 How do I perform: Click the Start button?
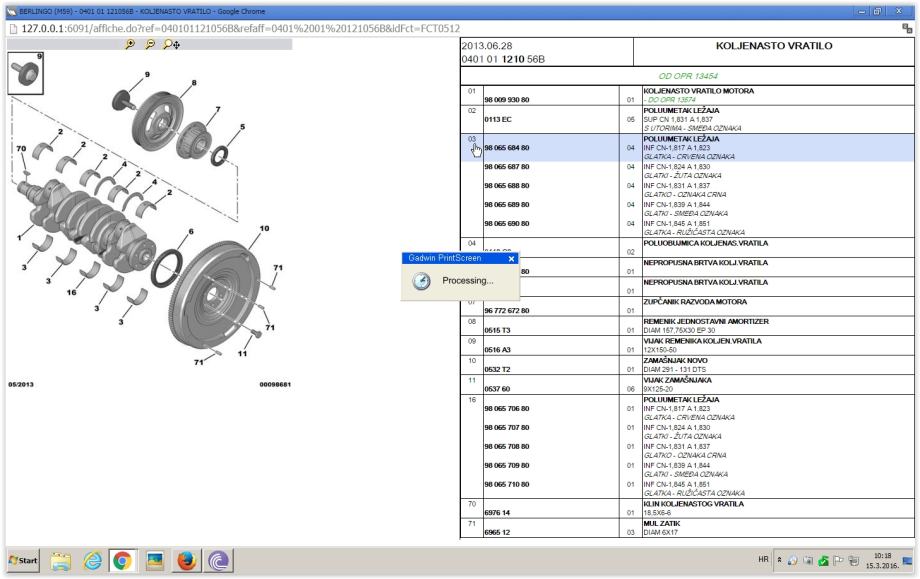tap(20, 562)
